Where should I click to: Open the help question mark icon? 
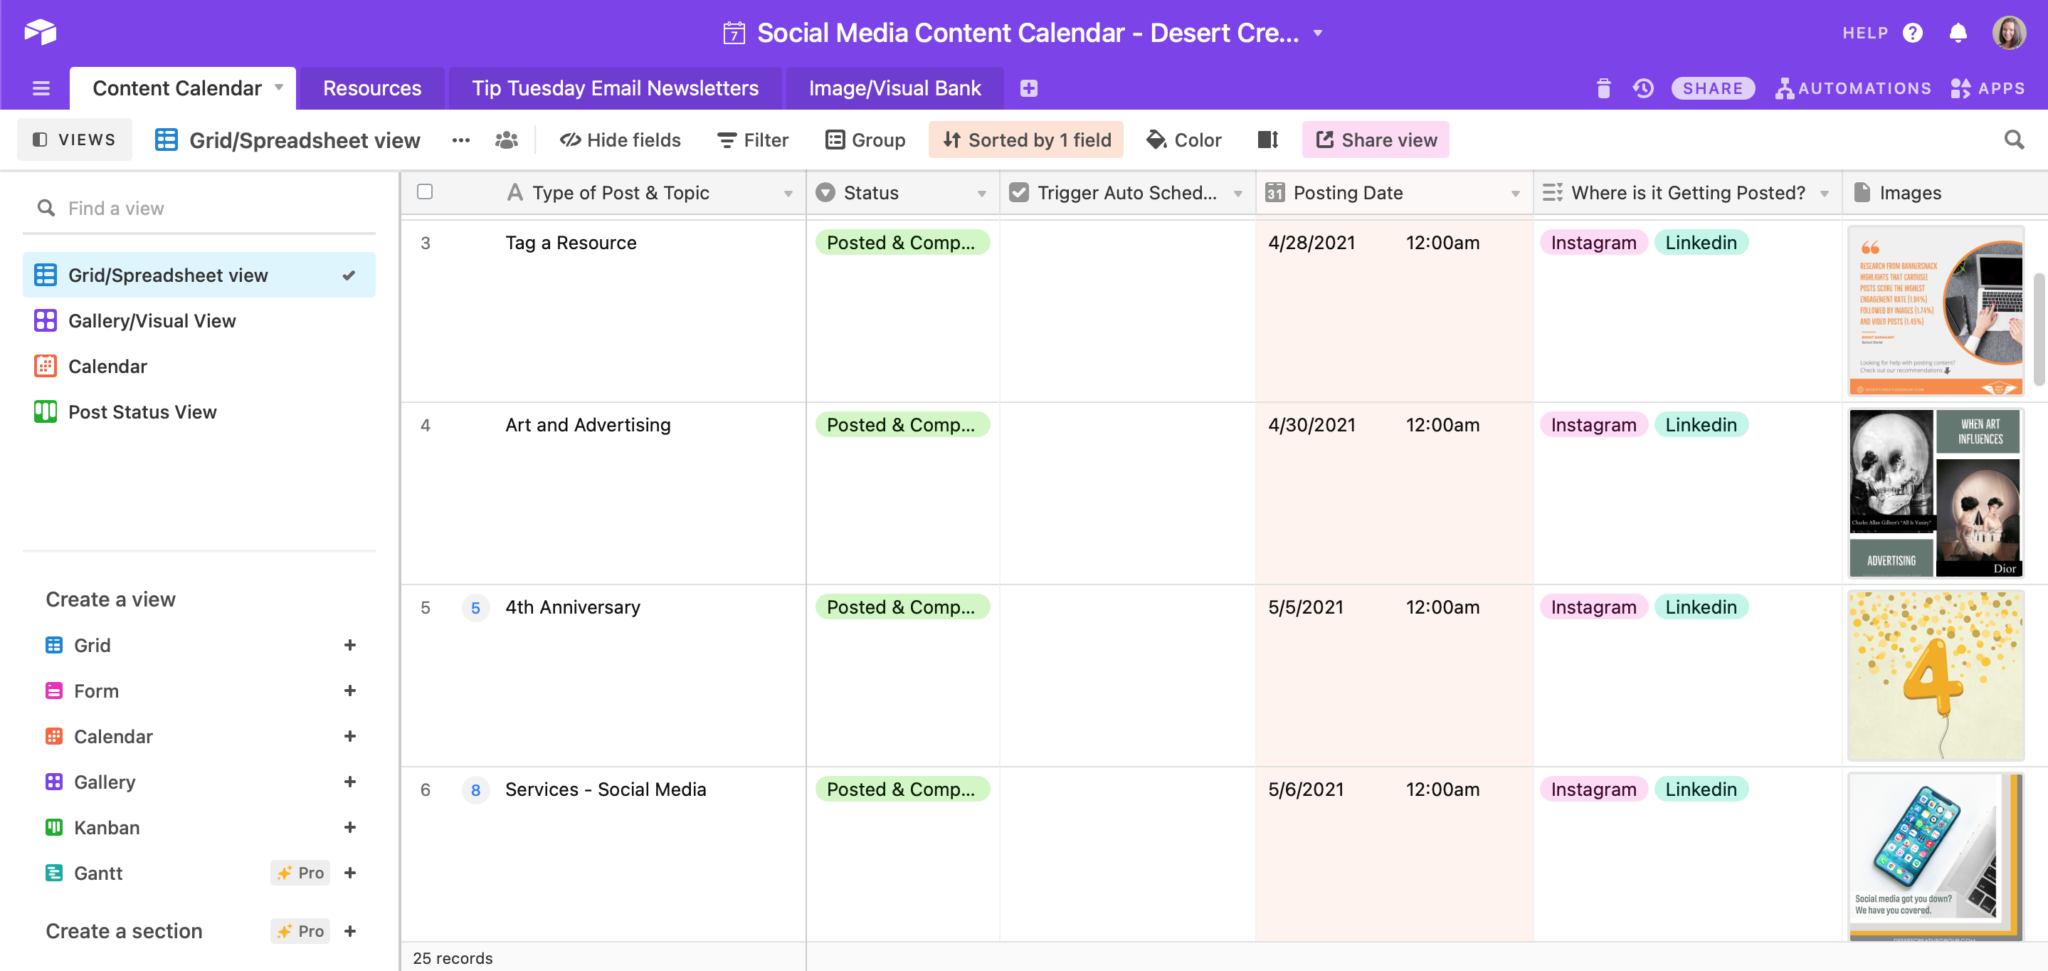click(x=1913, y=33)
